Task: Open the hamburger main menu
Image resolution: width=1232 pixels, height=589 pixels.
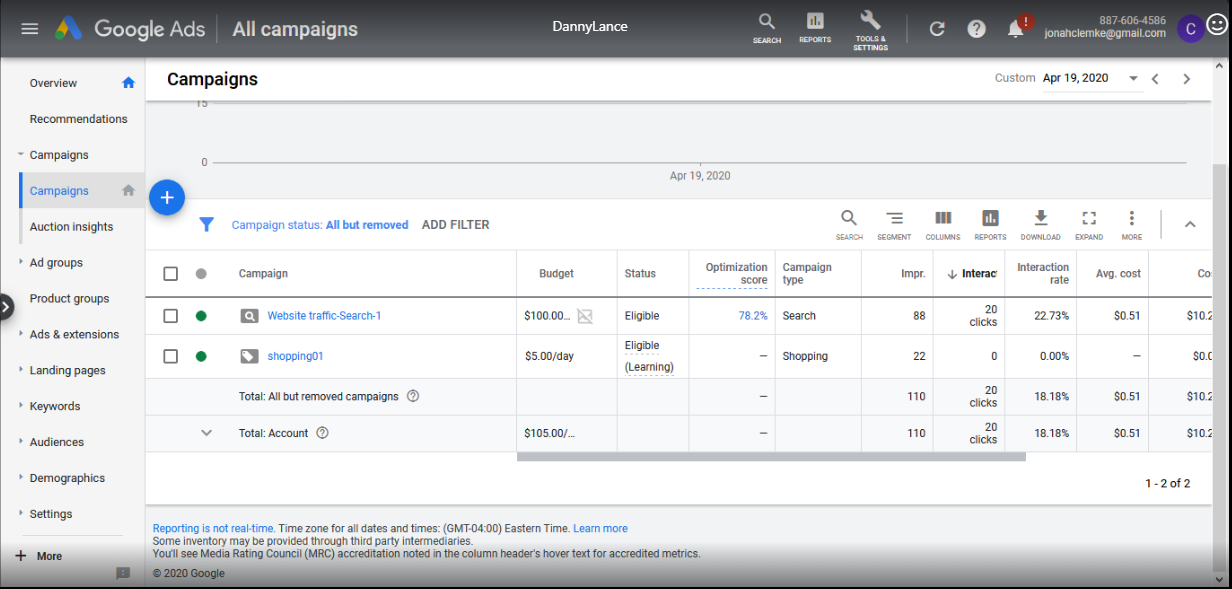Action: point(30,28)
